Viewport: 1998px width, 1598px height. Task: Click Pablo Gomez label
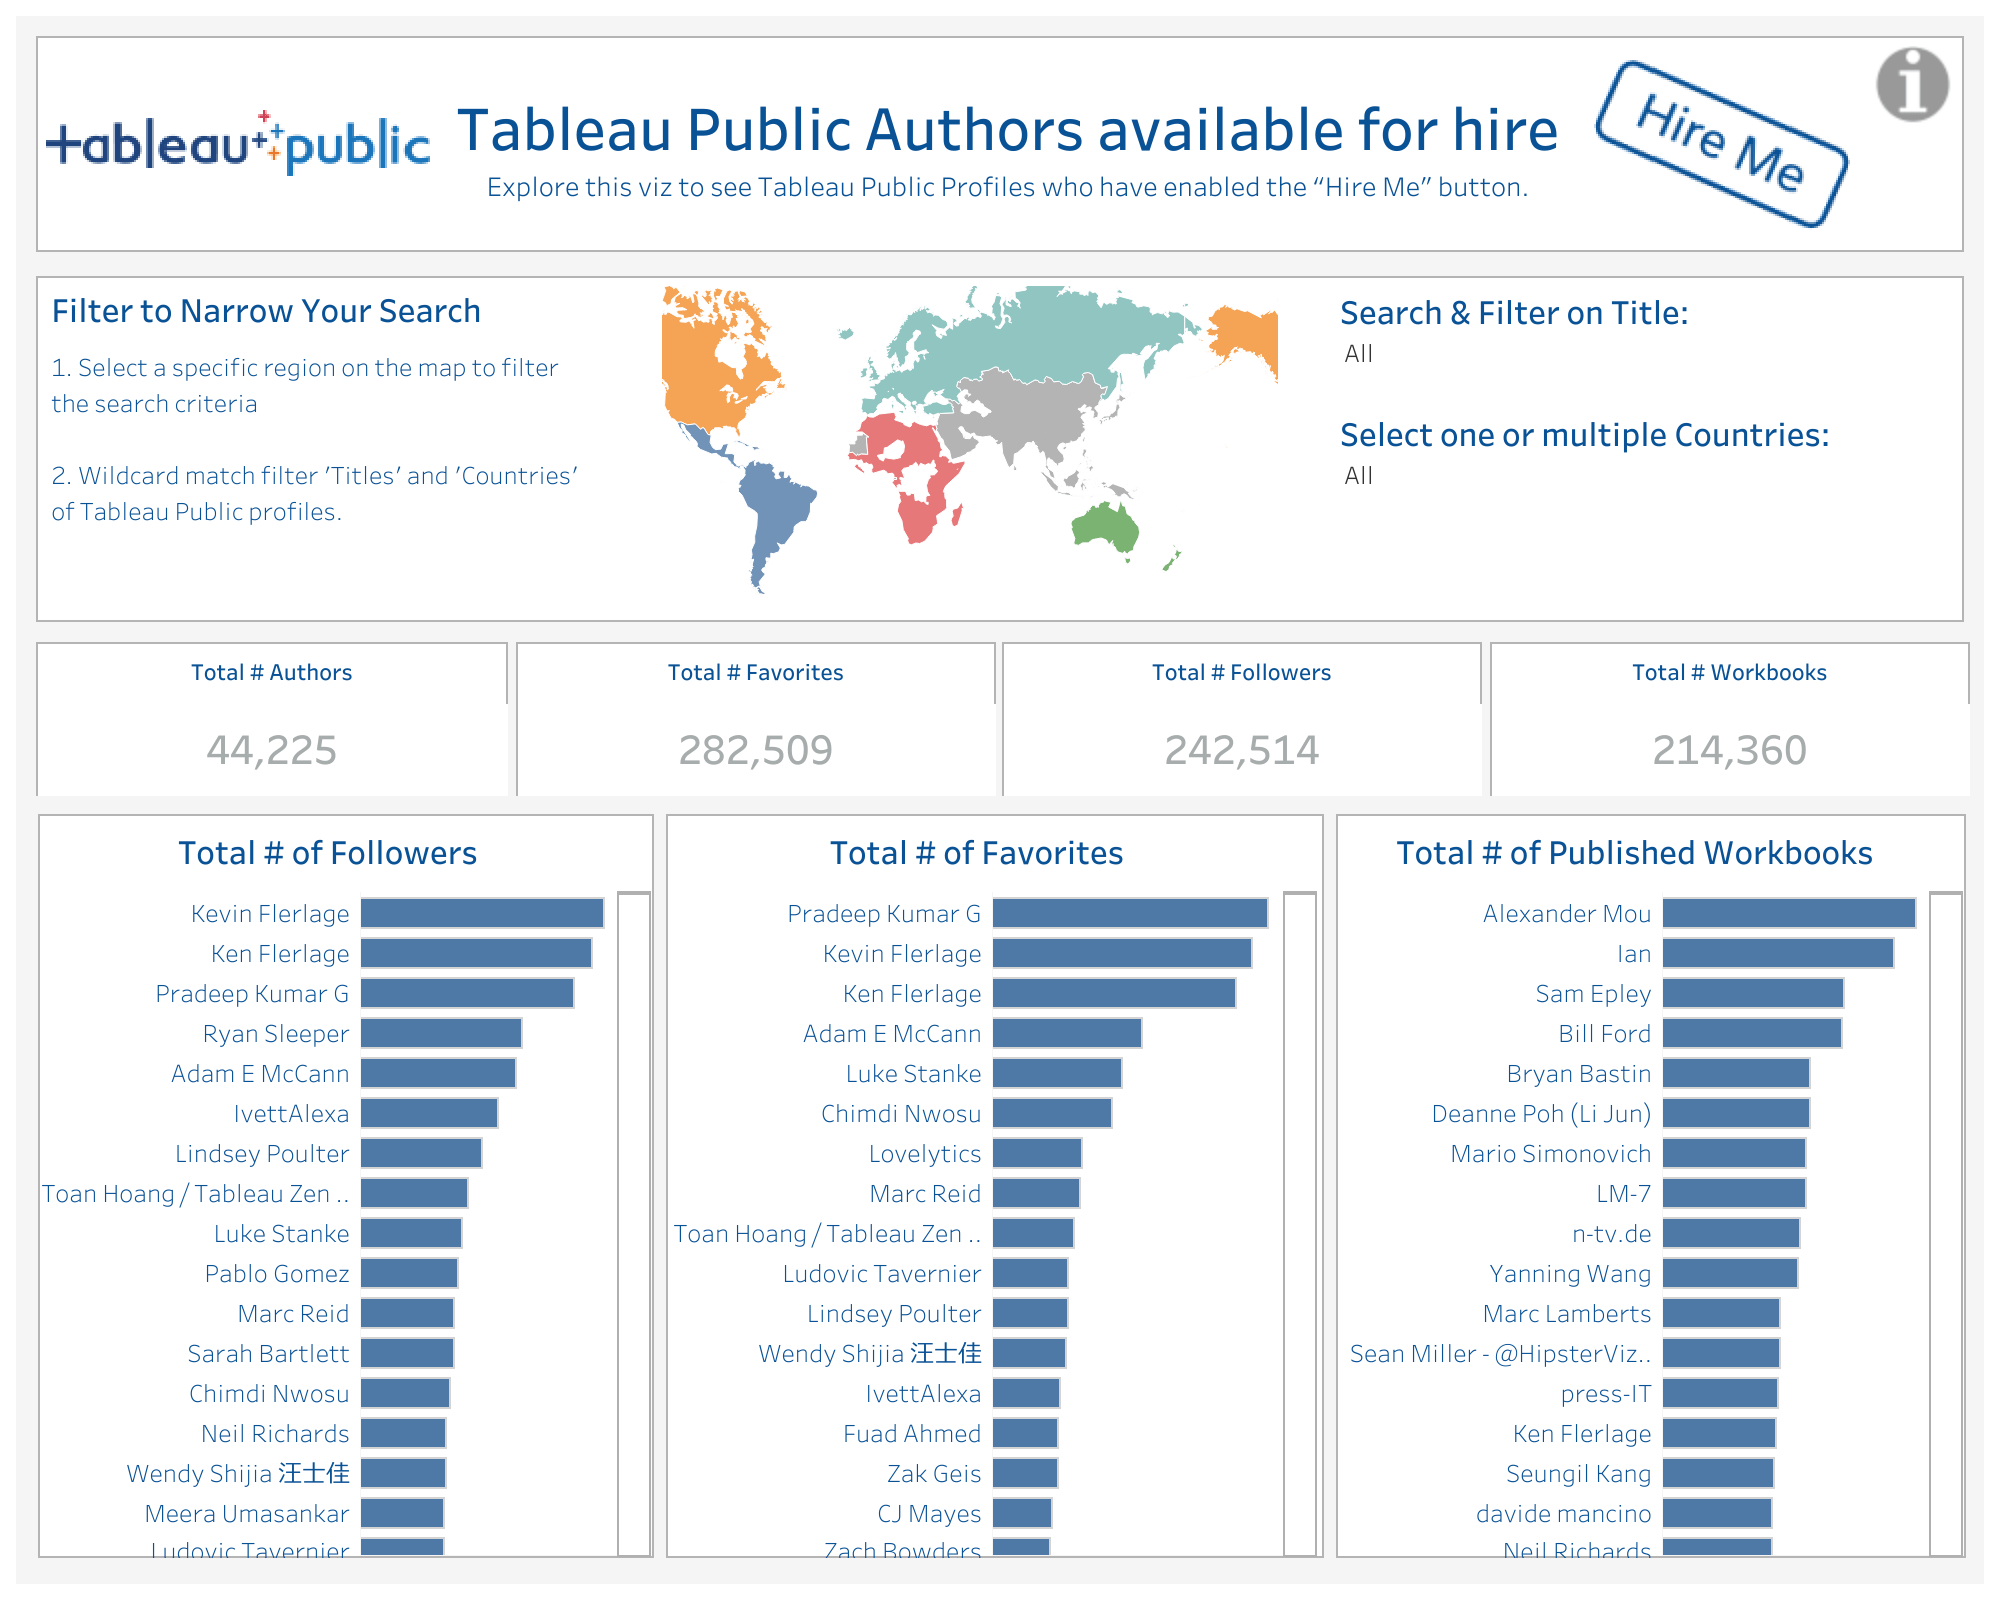(277, 1274)
